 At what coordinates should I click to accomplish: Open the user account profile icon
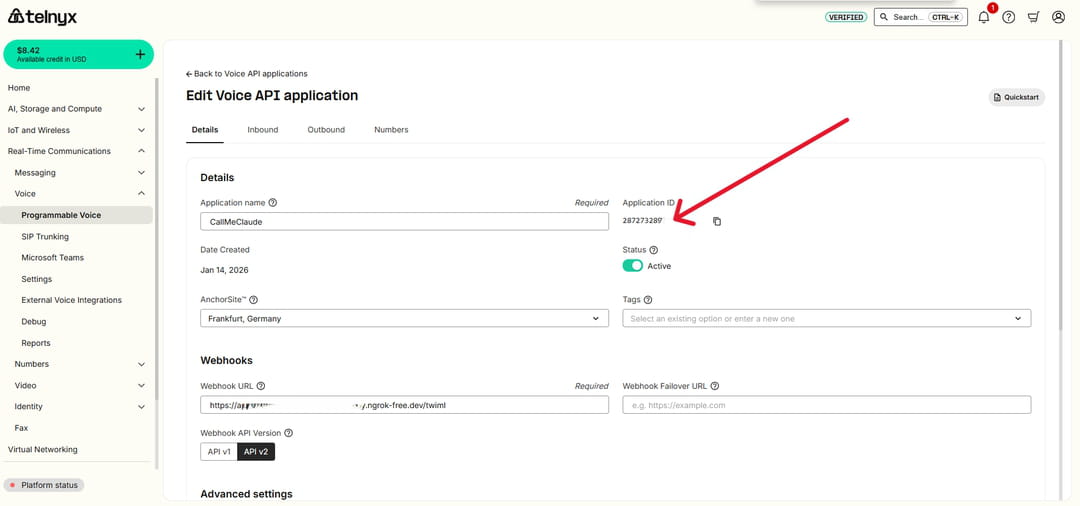click(x=1058, y=17)
